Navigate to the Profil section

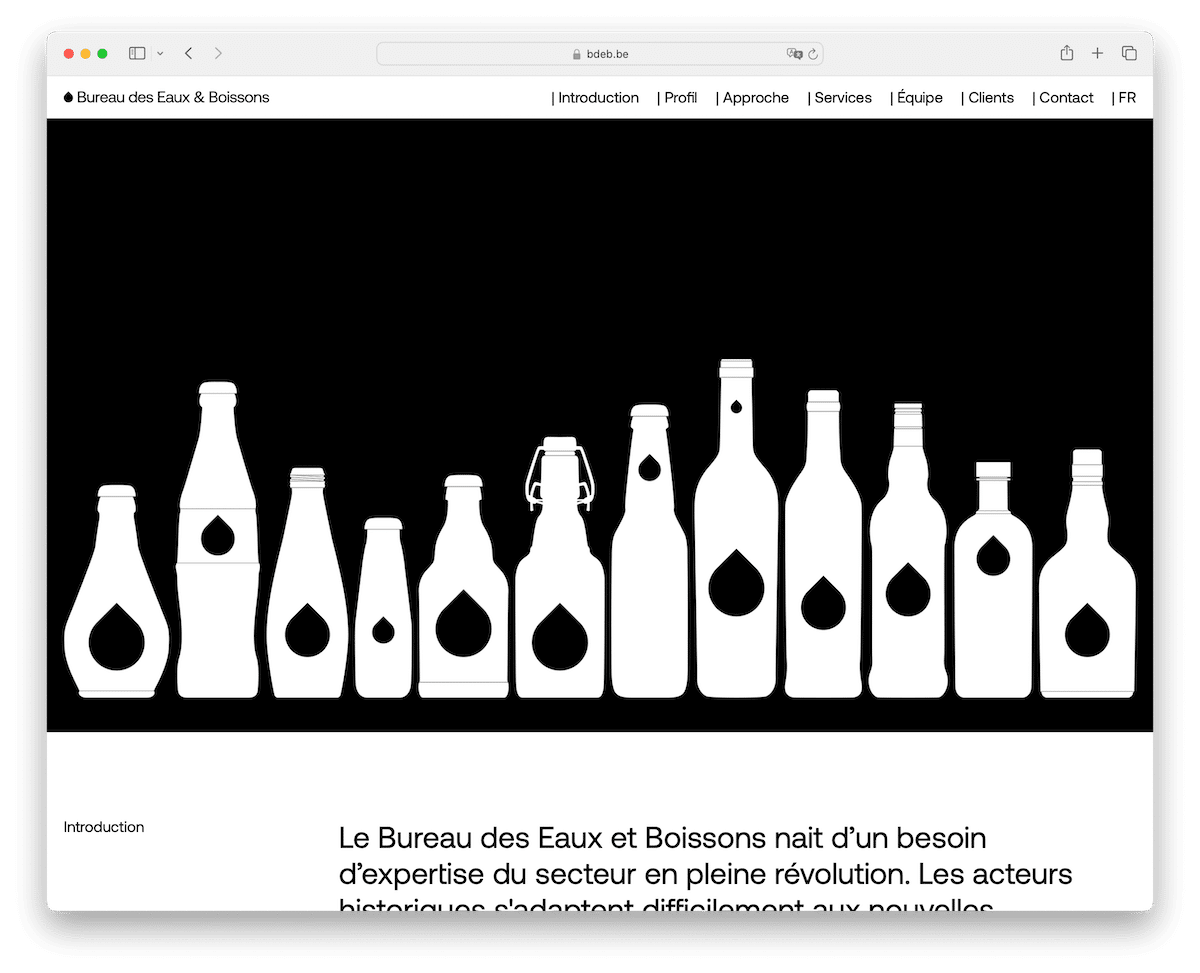pyautogui.click(x=680, y=97)
